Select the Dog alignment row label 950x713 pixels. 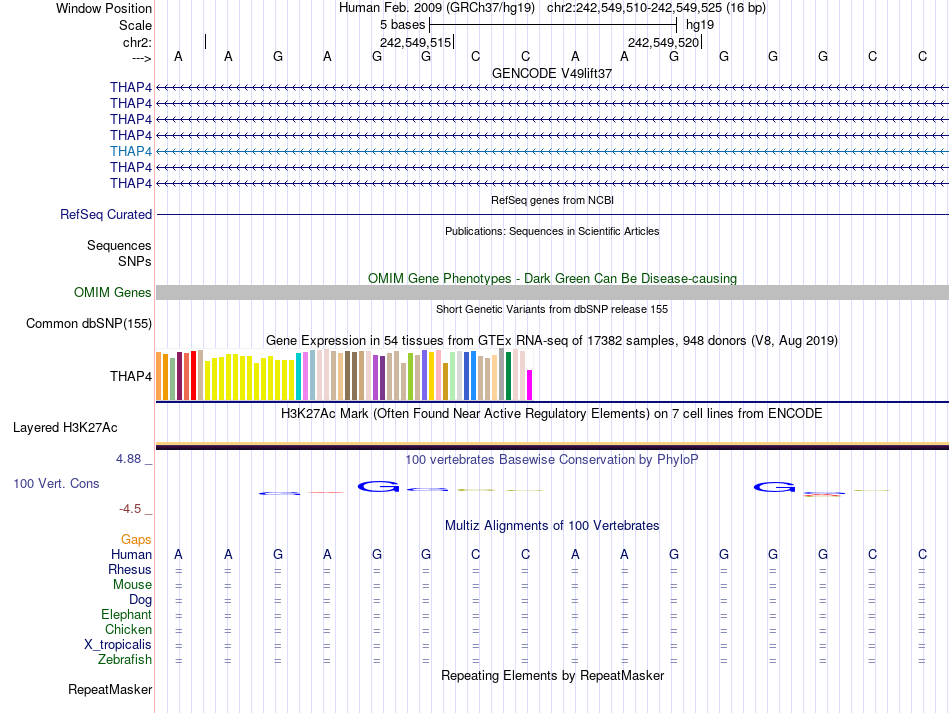click(140, 600)
